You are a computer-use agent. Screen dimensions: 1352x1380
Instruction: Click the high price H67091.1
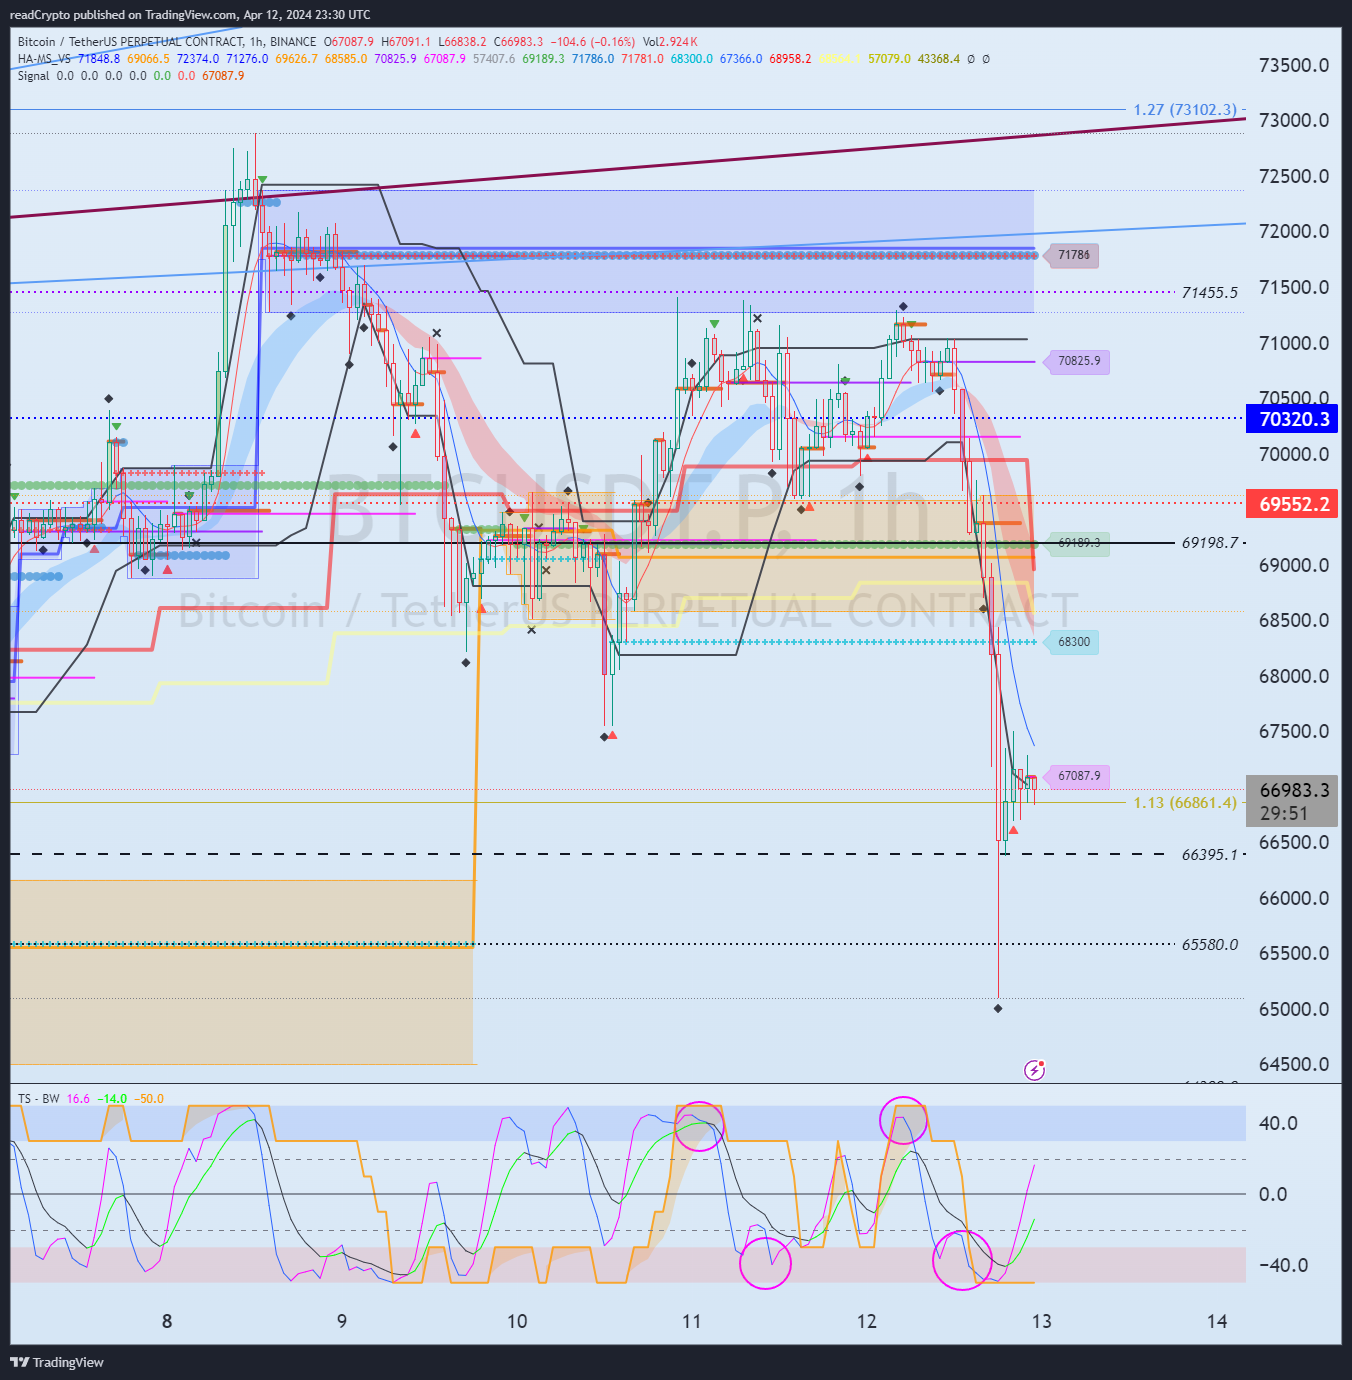tap(406, 42)
